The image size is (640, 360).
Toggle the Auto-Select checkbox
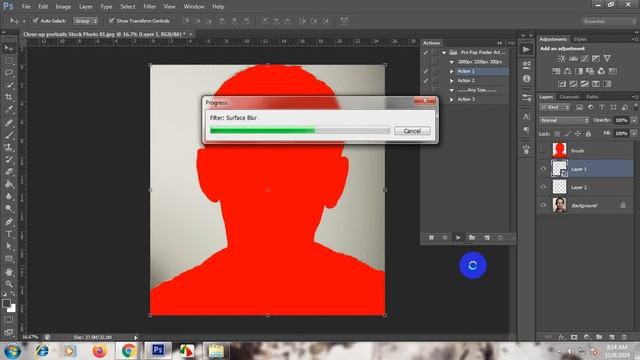pyautogui.click(x=36, y=20)
